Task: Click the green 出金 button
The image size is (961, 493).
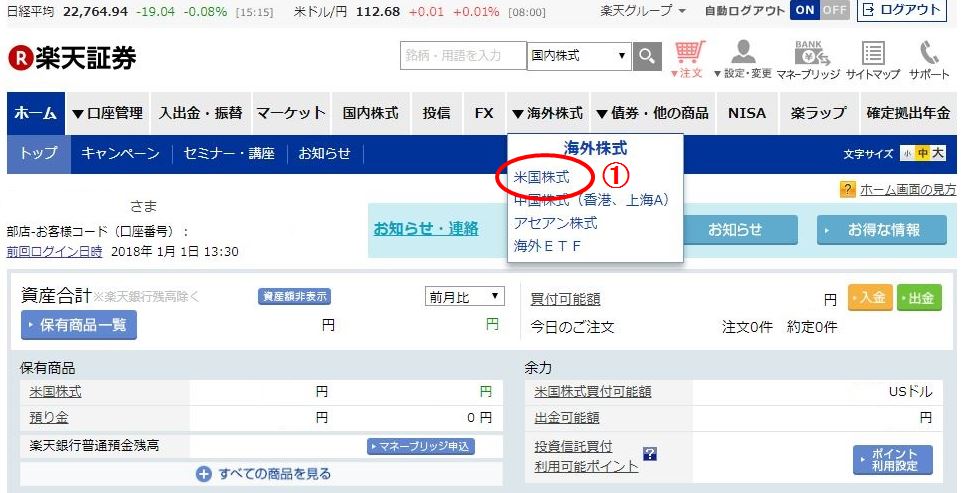Action: (919, 297)
